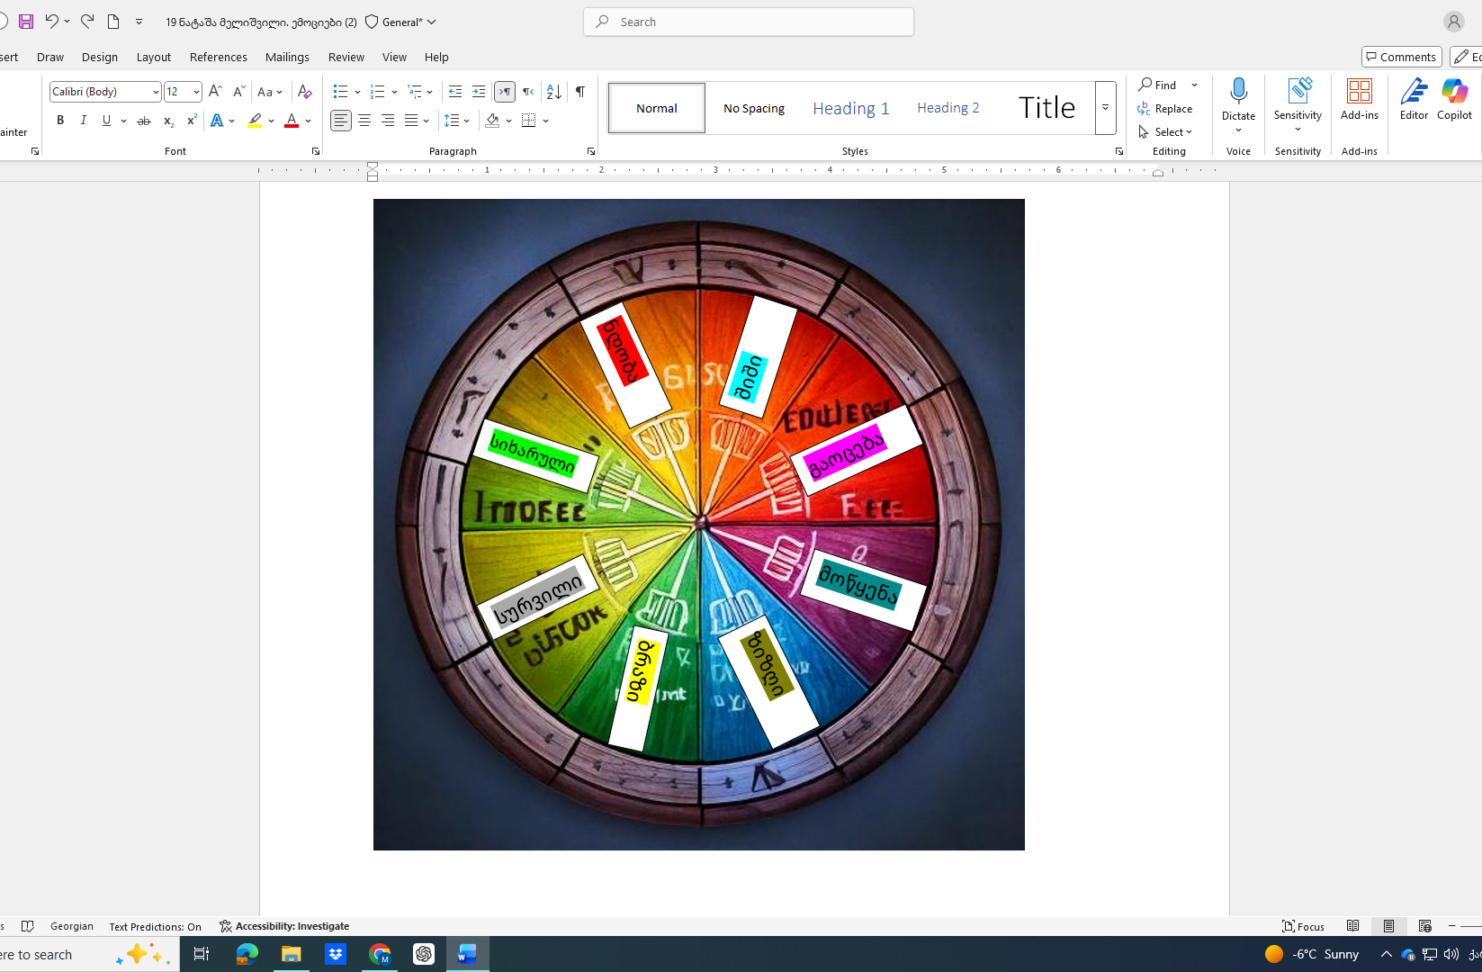The image size is (1482, 972).
Task: Click the Dictate microphone icon
Action: [1238, 92]
